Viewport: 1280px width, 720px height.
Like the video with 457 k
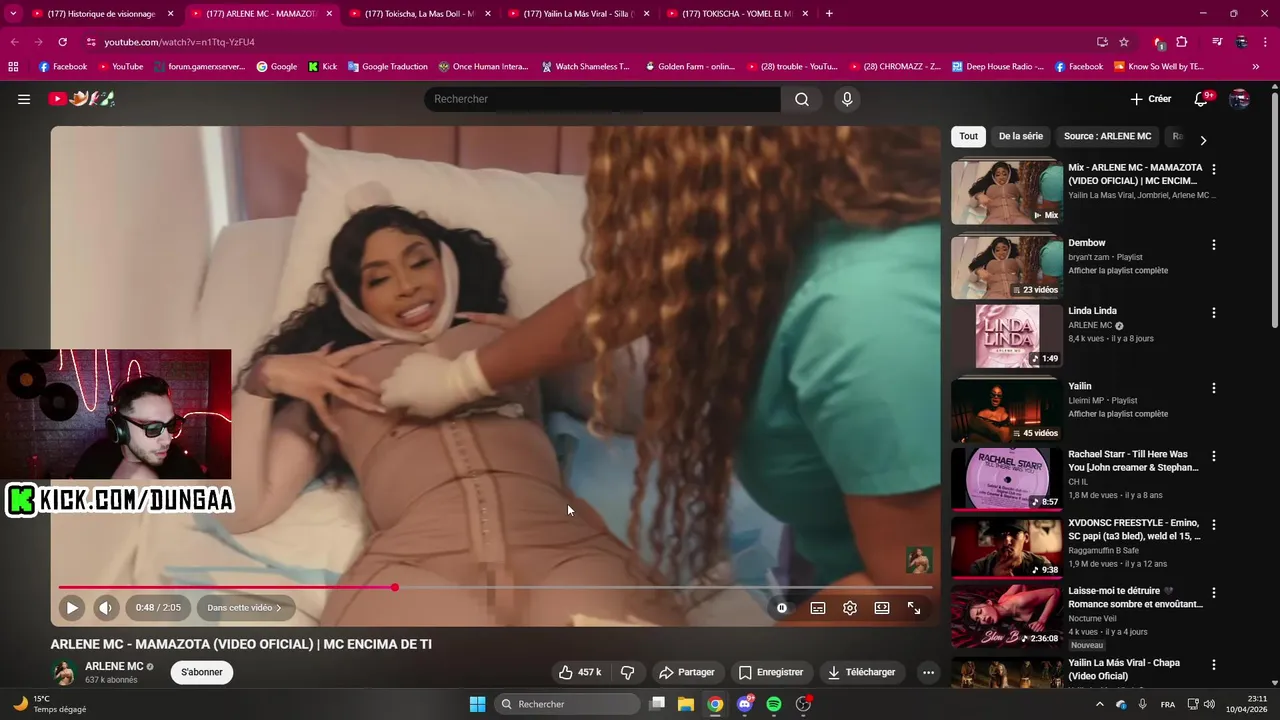pos(579,672)
